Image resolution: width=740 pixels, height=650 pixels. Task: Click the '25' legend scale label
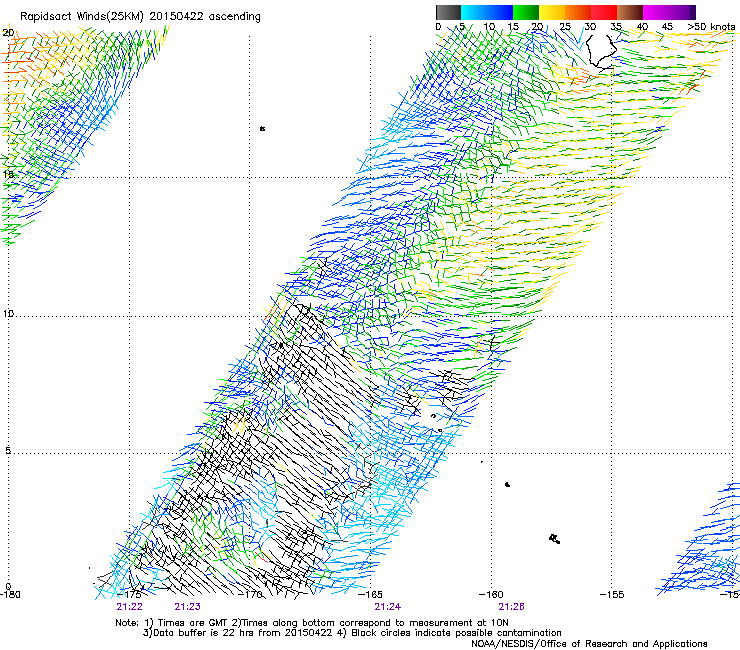pos(565,27)
